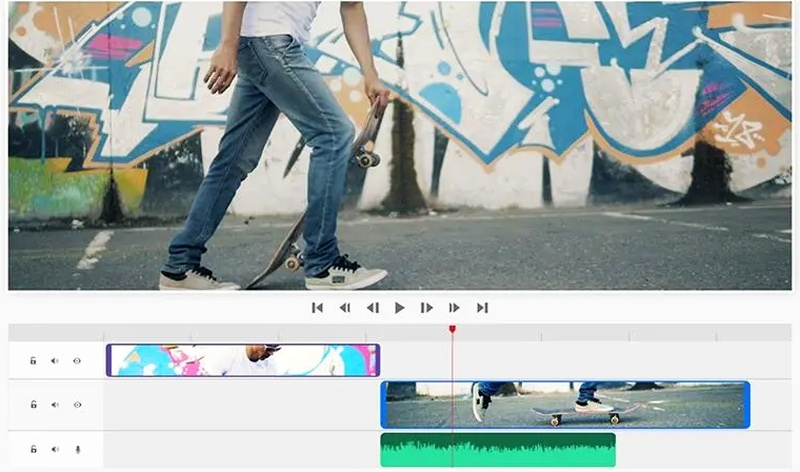The image size is (800, 472).
Task: Click the rewind double-arrow button
Action: point(345,308)
